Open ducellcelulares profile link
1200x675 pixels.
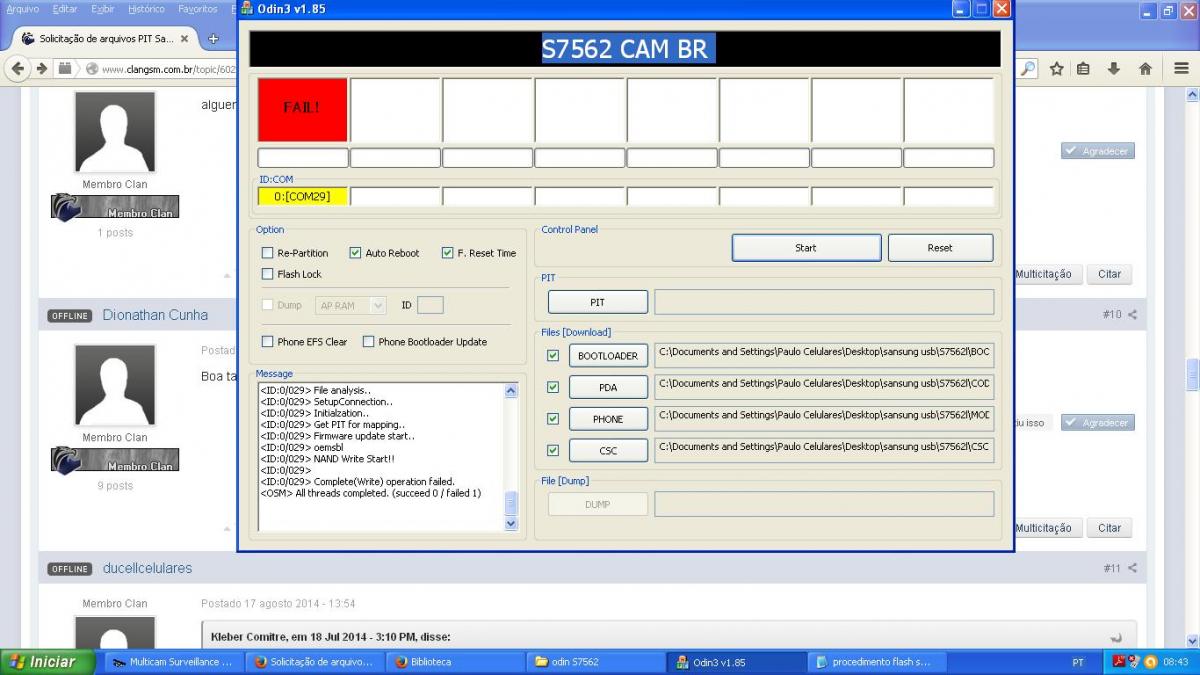(x=147, y=568)
